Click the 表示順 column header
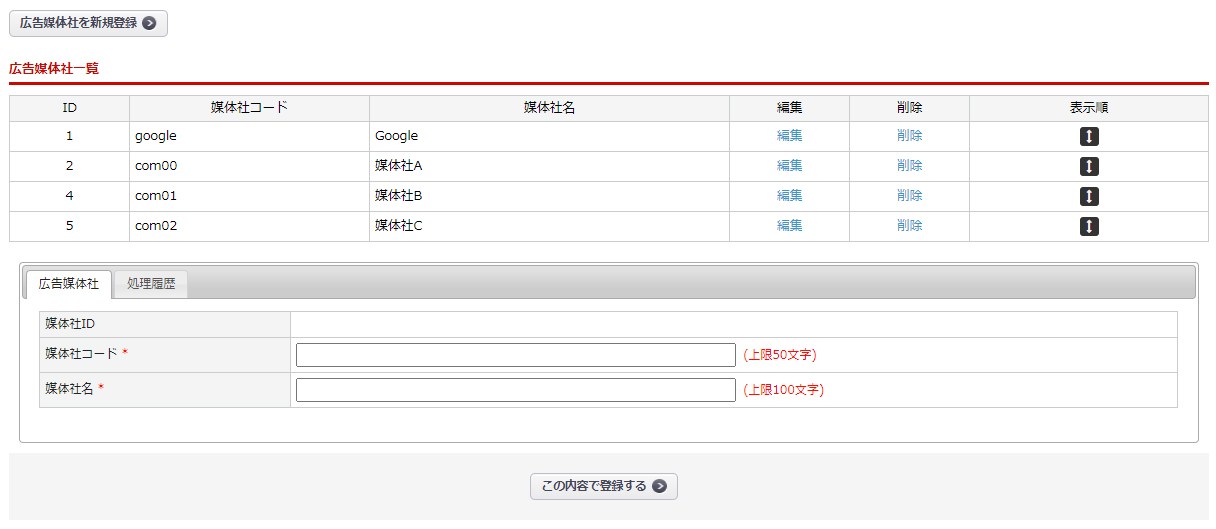The width and height of the screenshot is (1216, 529). click(x=1088, y=108)
